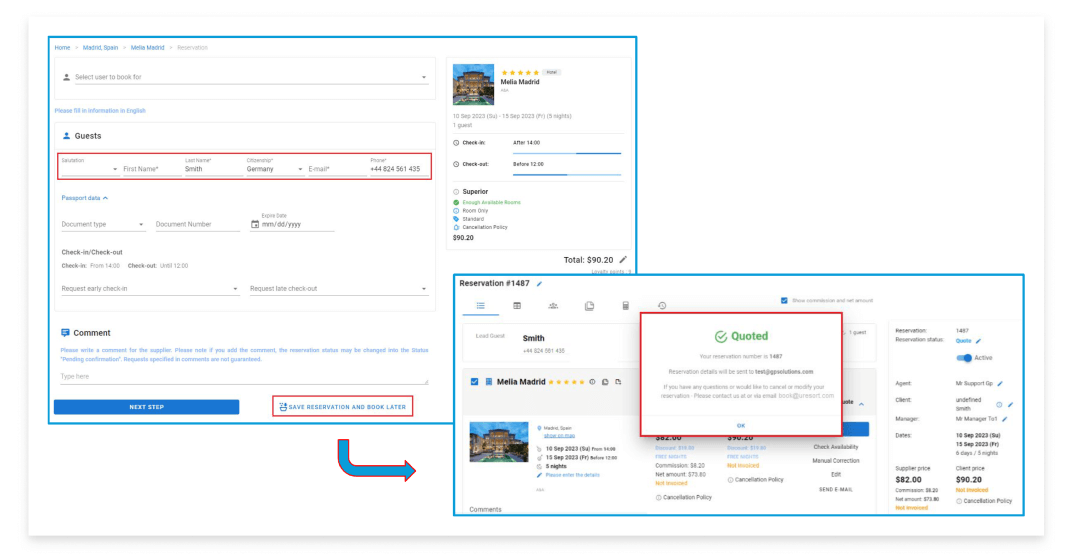
Task: Uncheck the Melia Madrid service checkbox
Action: coord(474,382)
